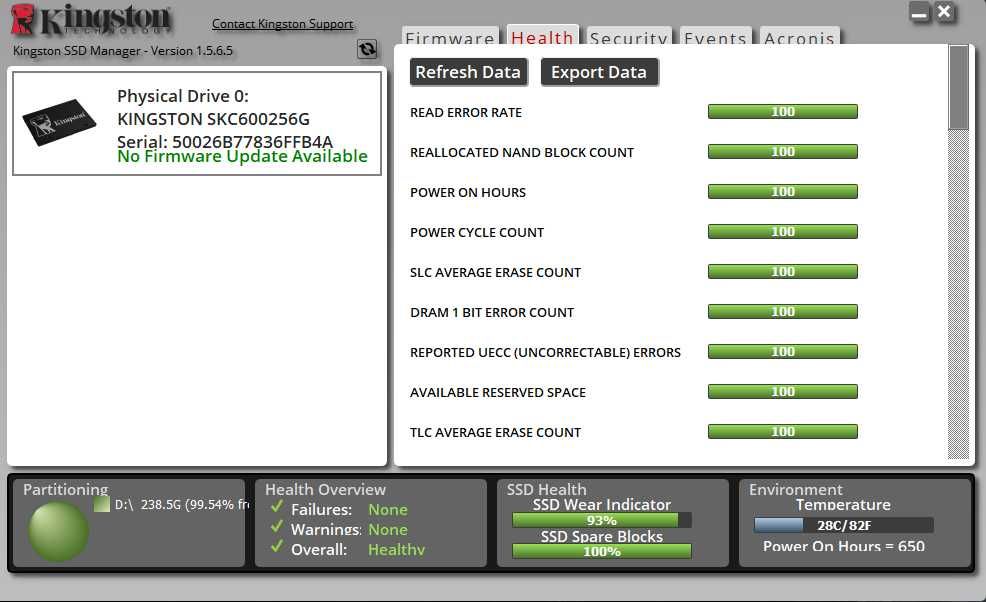The width and height of the screenshot is (986, 602).
Task: Click POWER CYCLE COUNT label
Action: (x=477, y=233)
